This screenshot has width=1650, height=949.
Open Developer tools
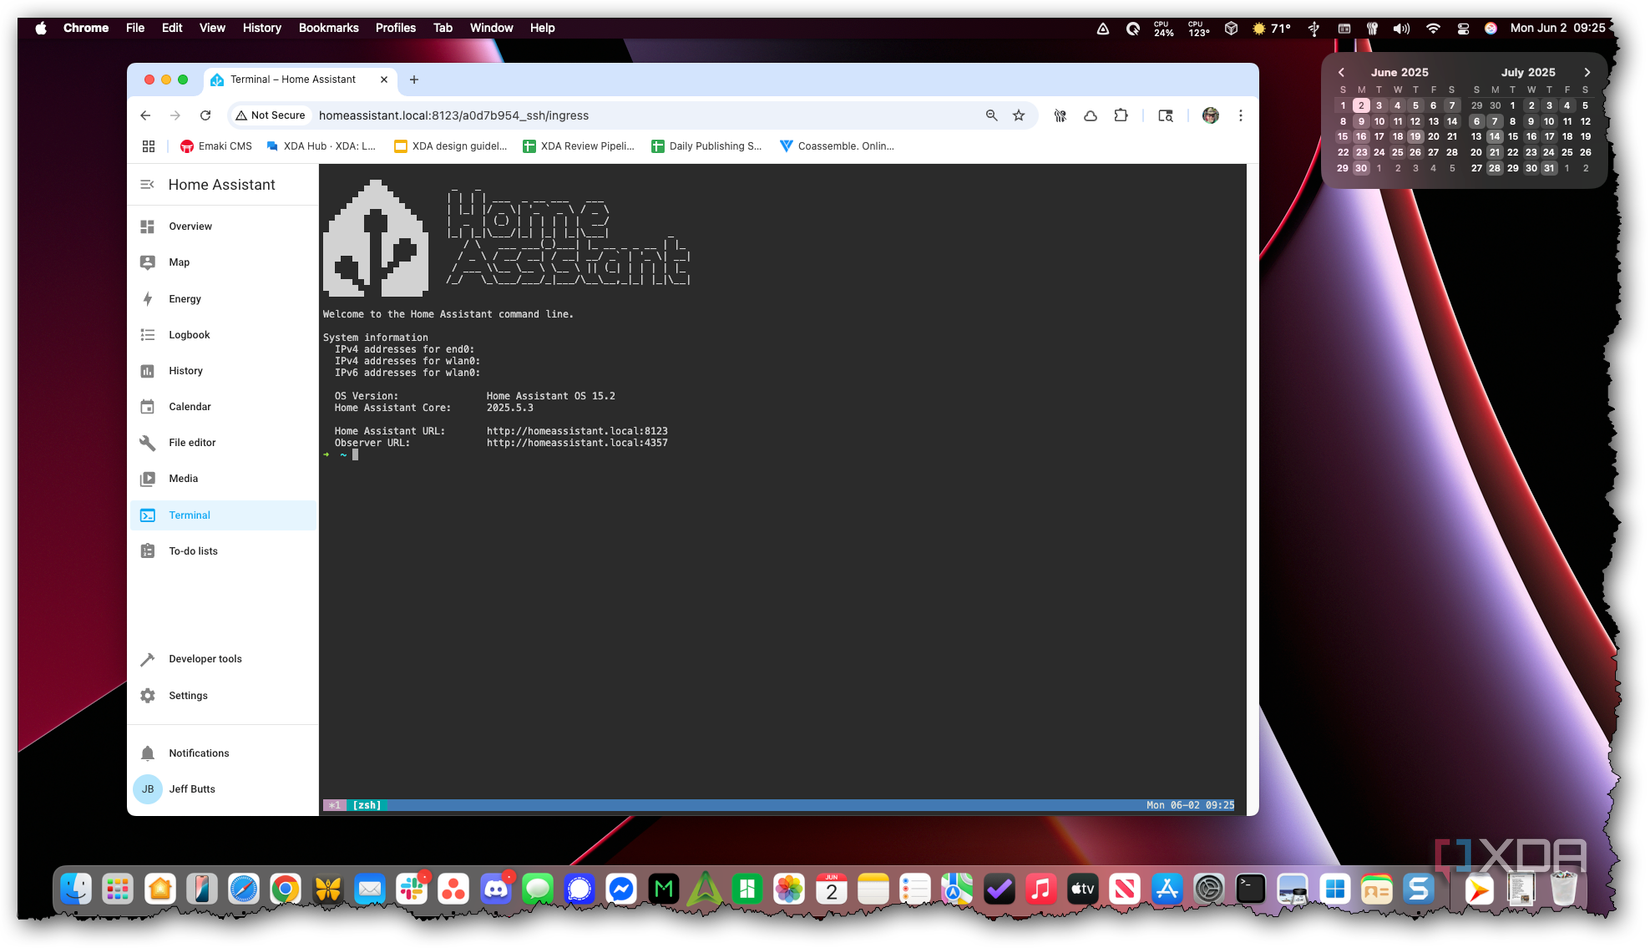[x=205, y=658]
